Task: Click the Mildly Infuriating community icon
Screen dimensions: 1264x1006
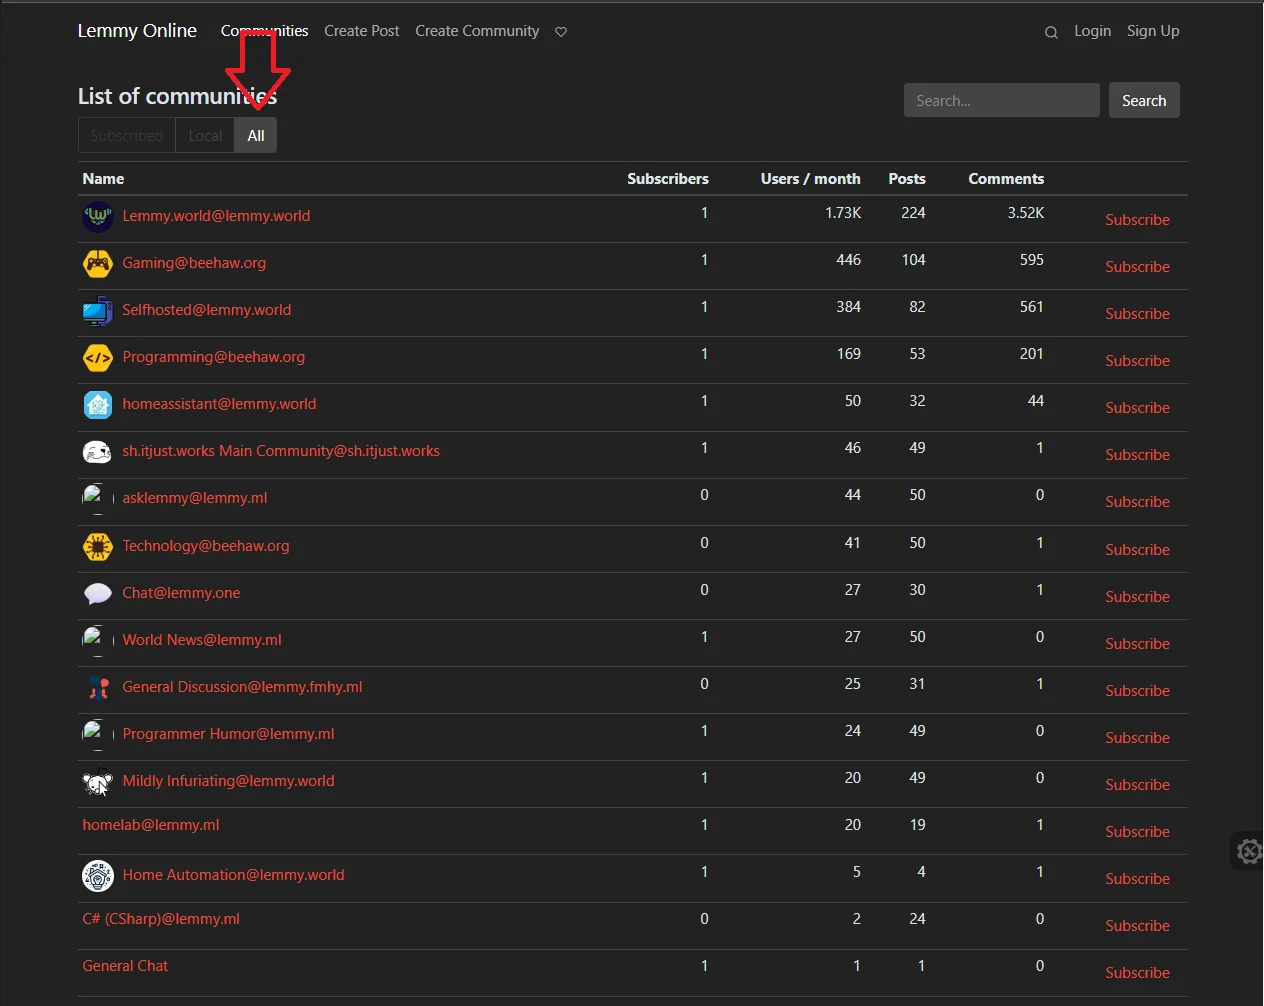Action: (x=98, y=781)
